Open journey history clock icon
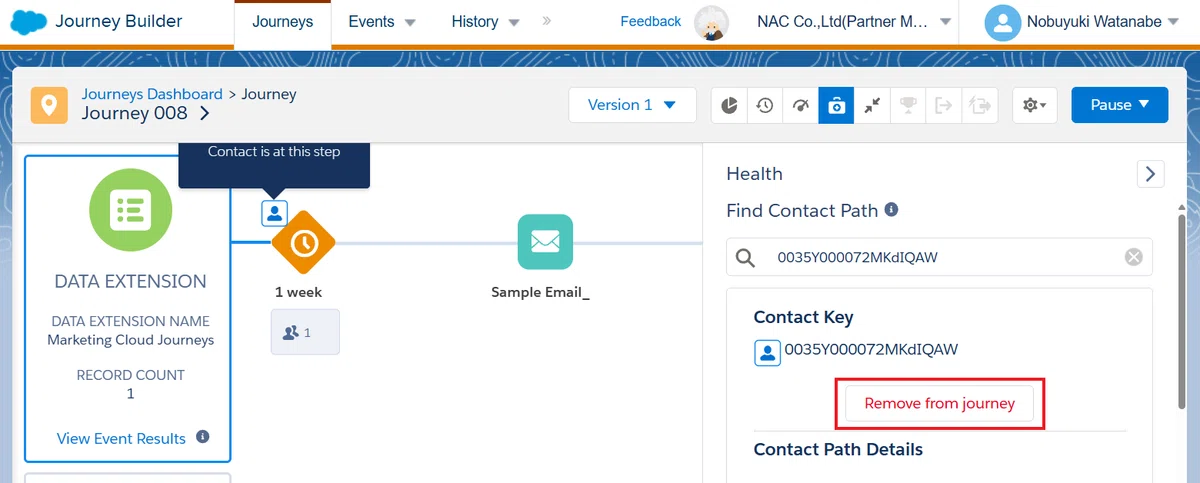The width and height of the screenshot is (1200, 483). tap(765, 105)
